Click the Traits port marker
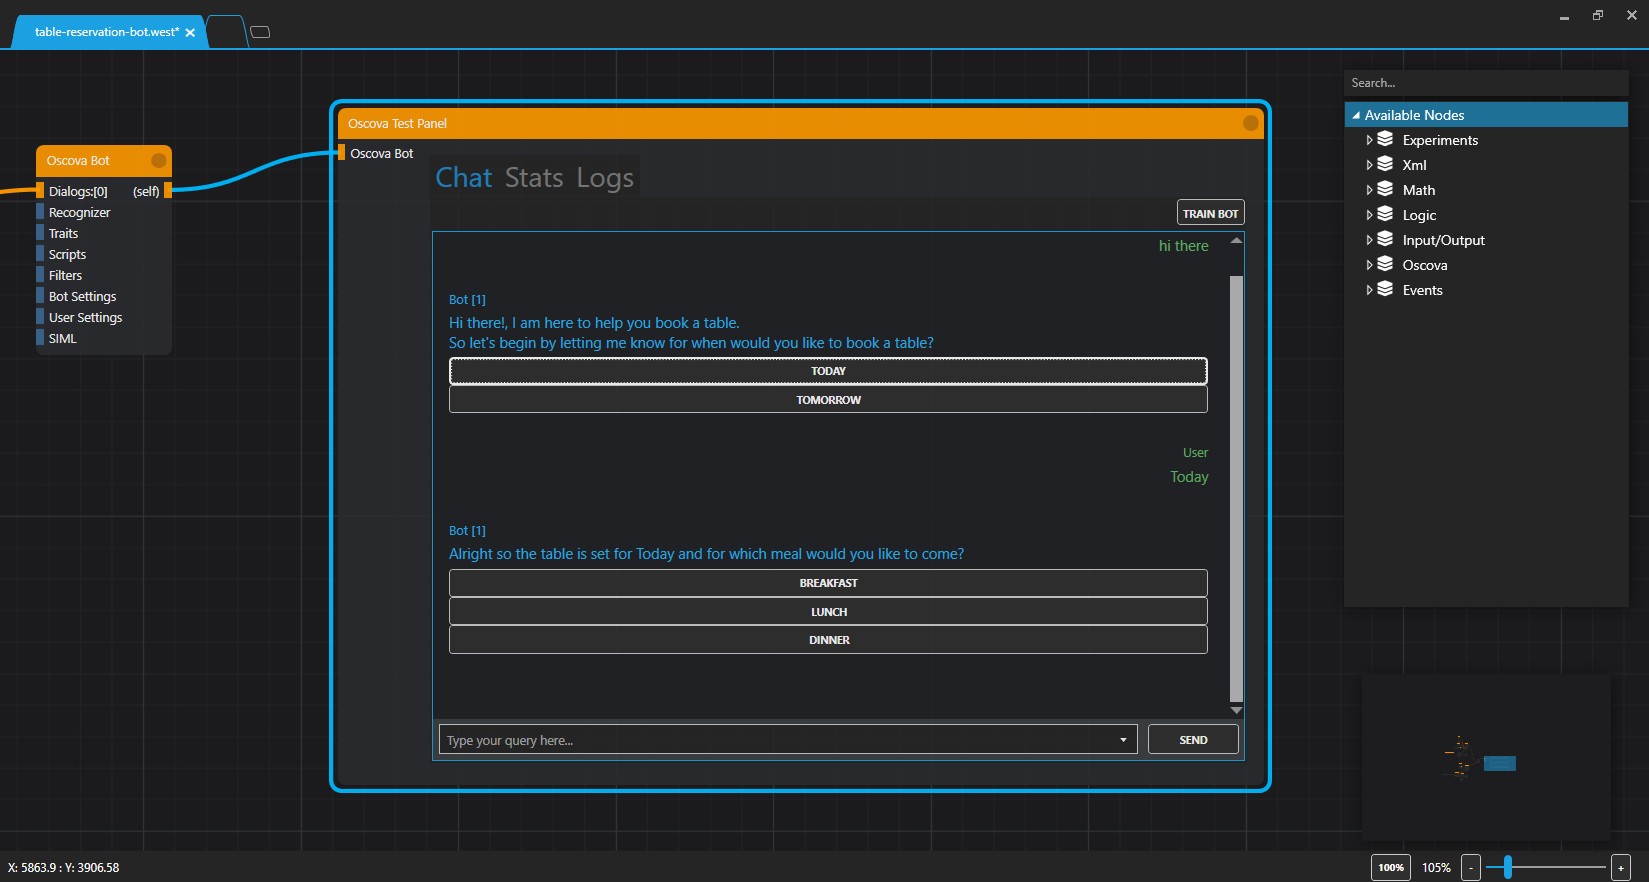The width and height of the screenshot is (1649, 882). pos(40,233)
